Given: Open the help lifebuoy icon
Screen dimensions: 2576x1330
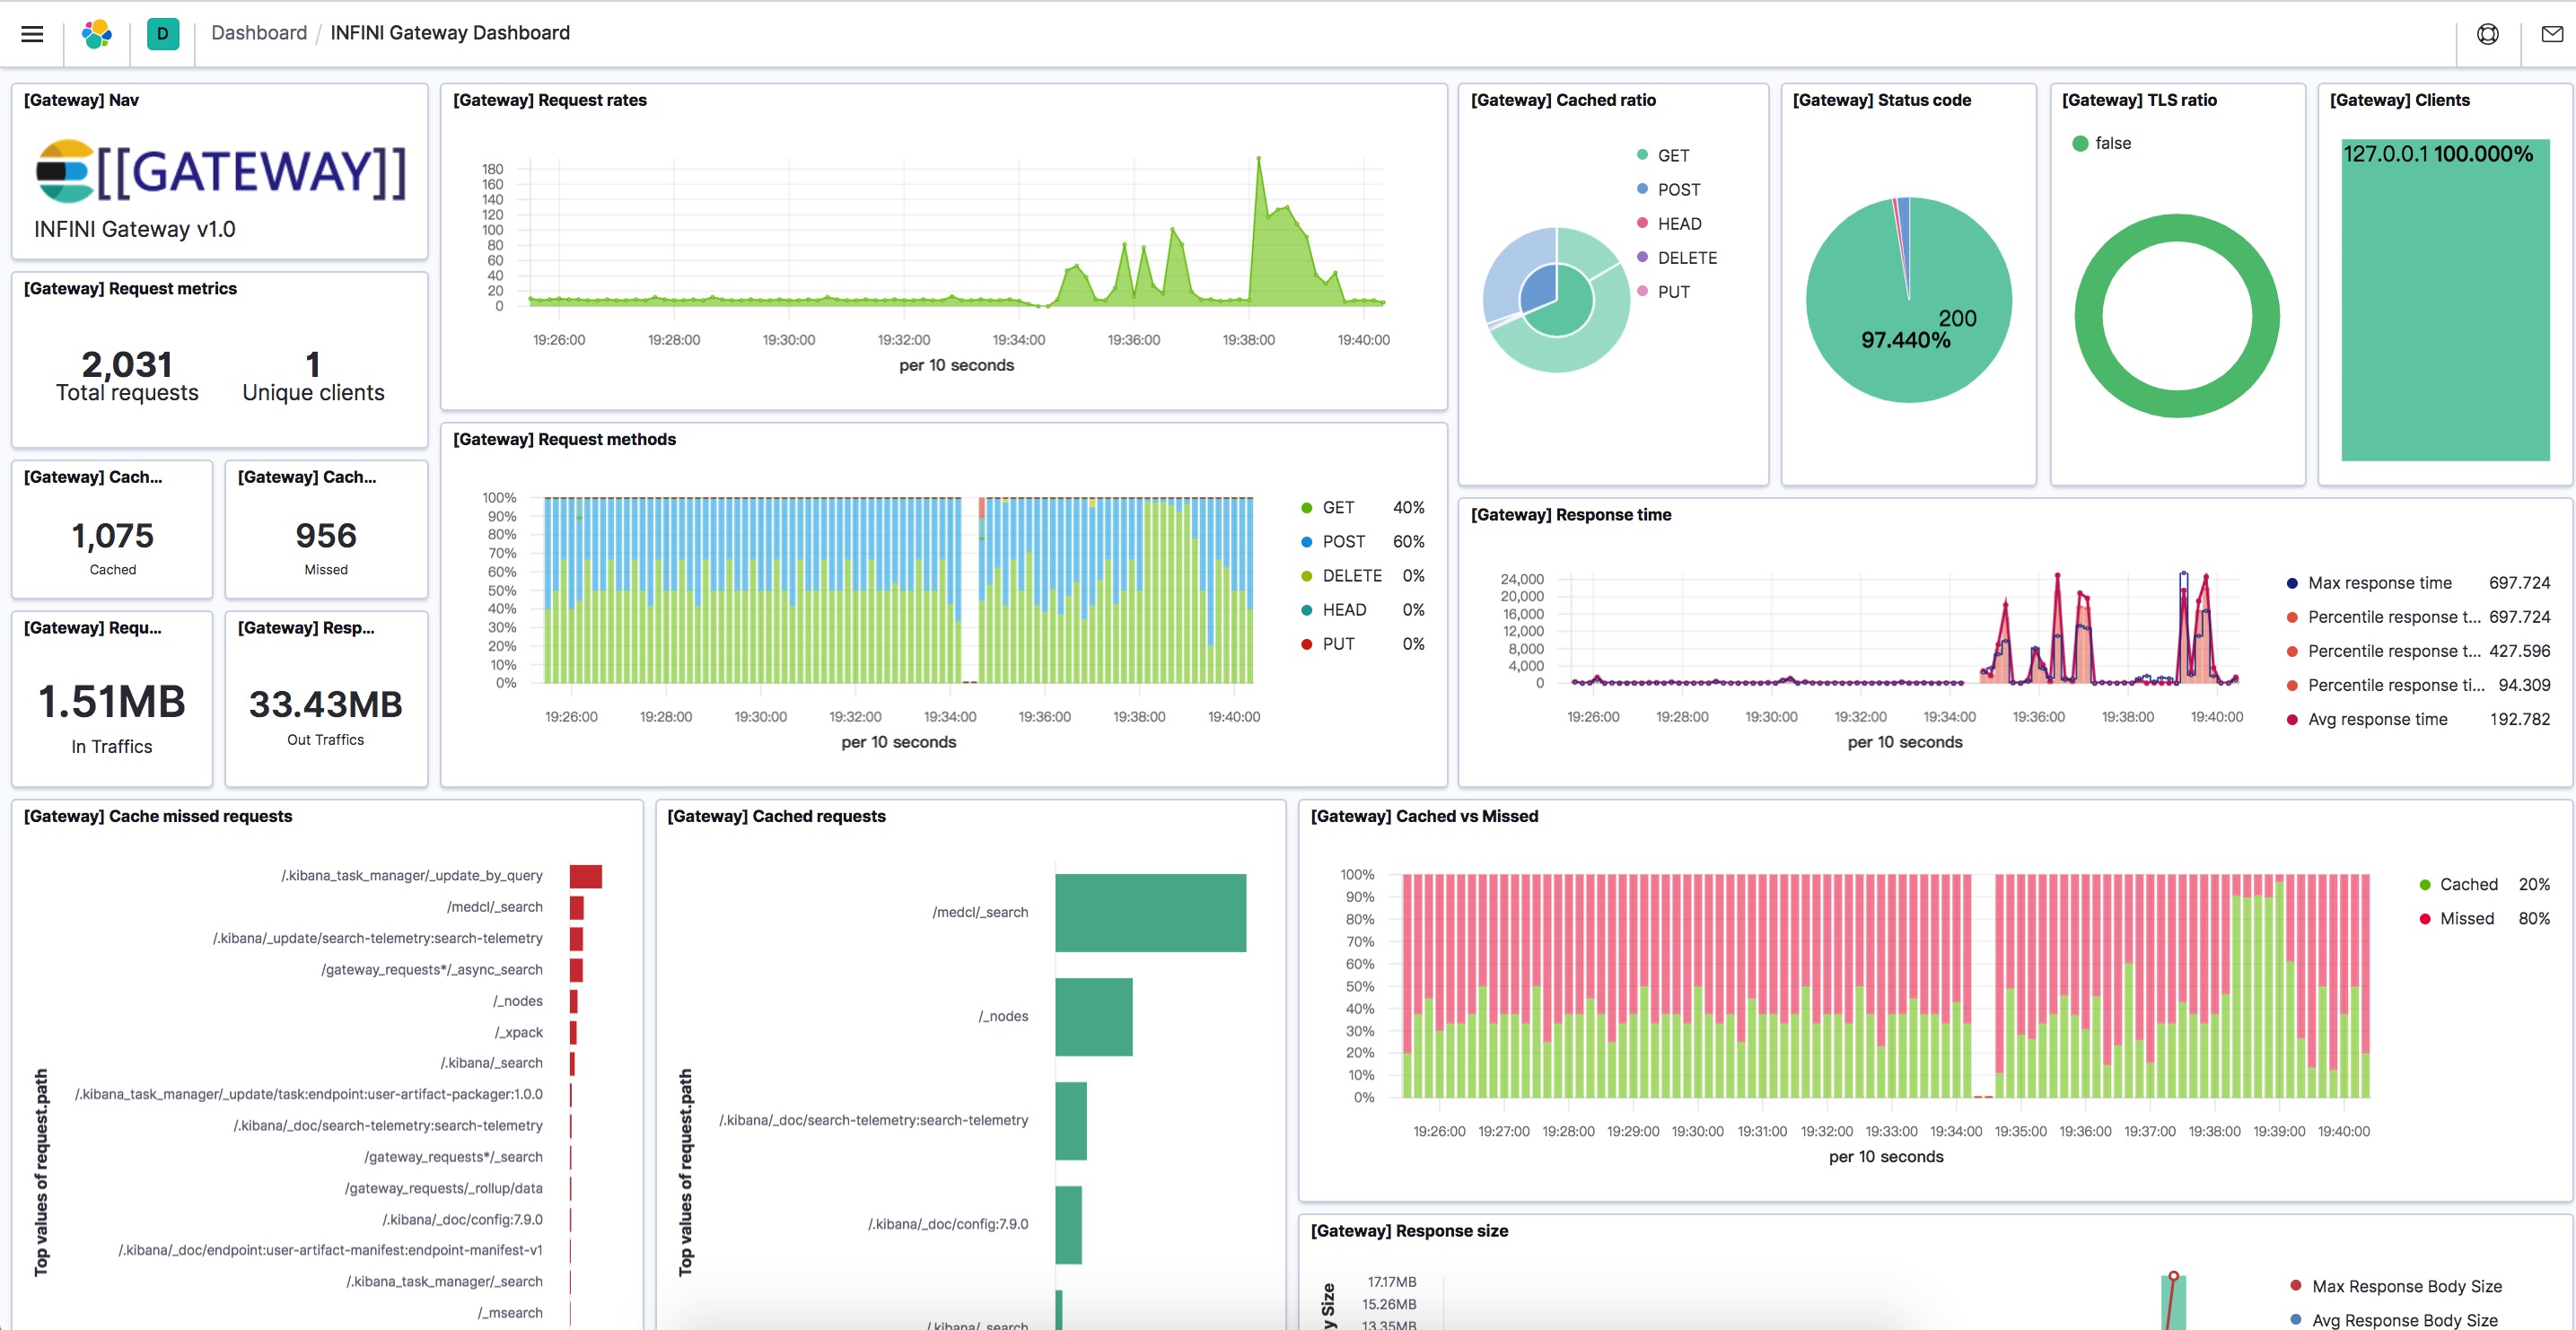Looking at the screenshot, I should coord(2487,34).
